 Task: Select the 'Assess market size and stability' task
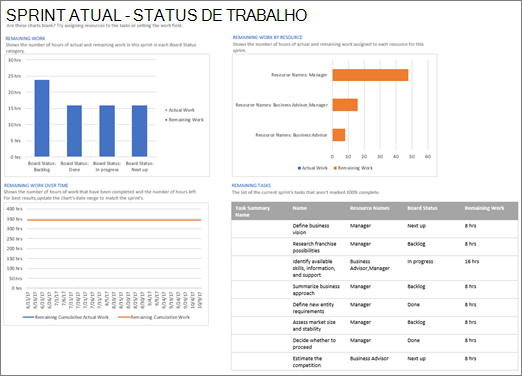[314, 325]
